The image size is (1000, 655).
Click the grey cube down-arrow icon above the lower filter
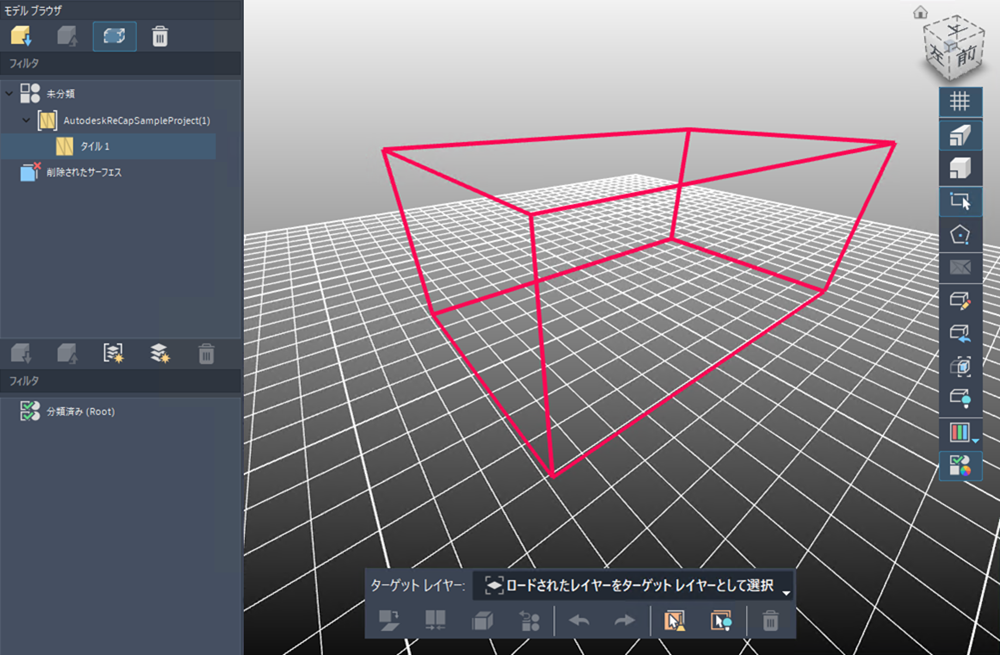pos(21,353)
